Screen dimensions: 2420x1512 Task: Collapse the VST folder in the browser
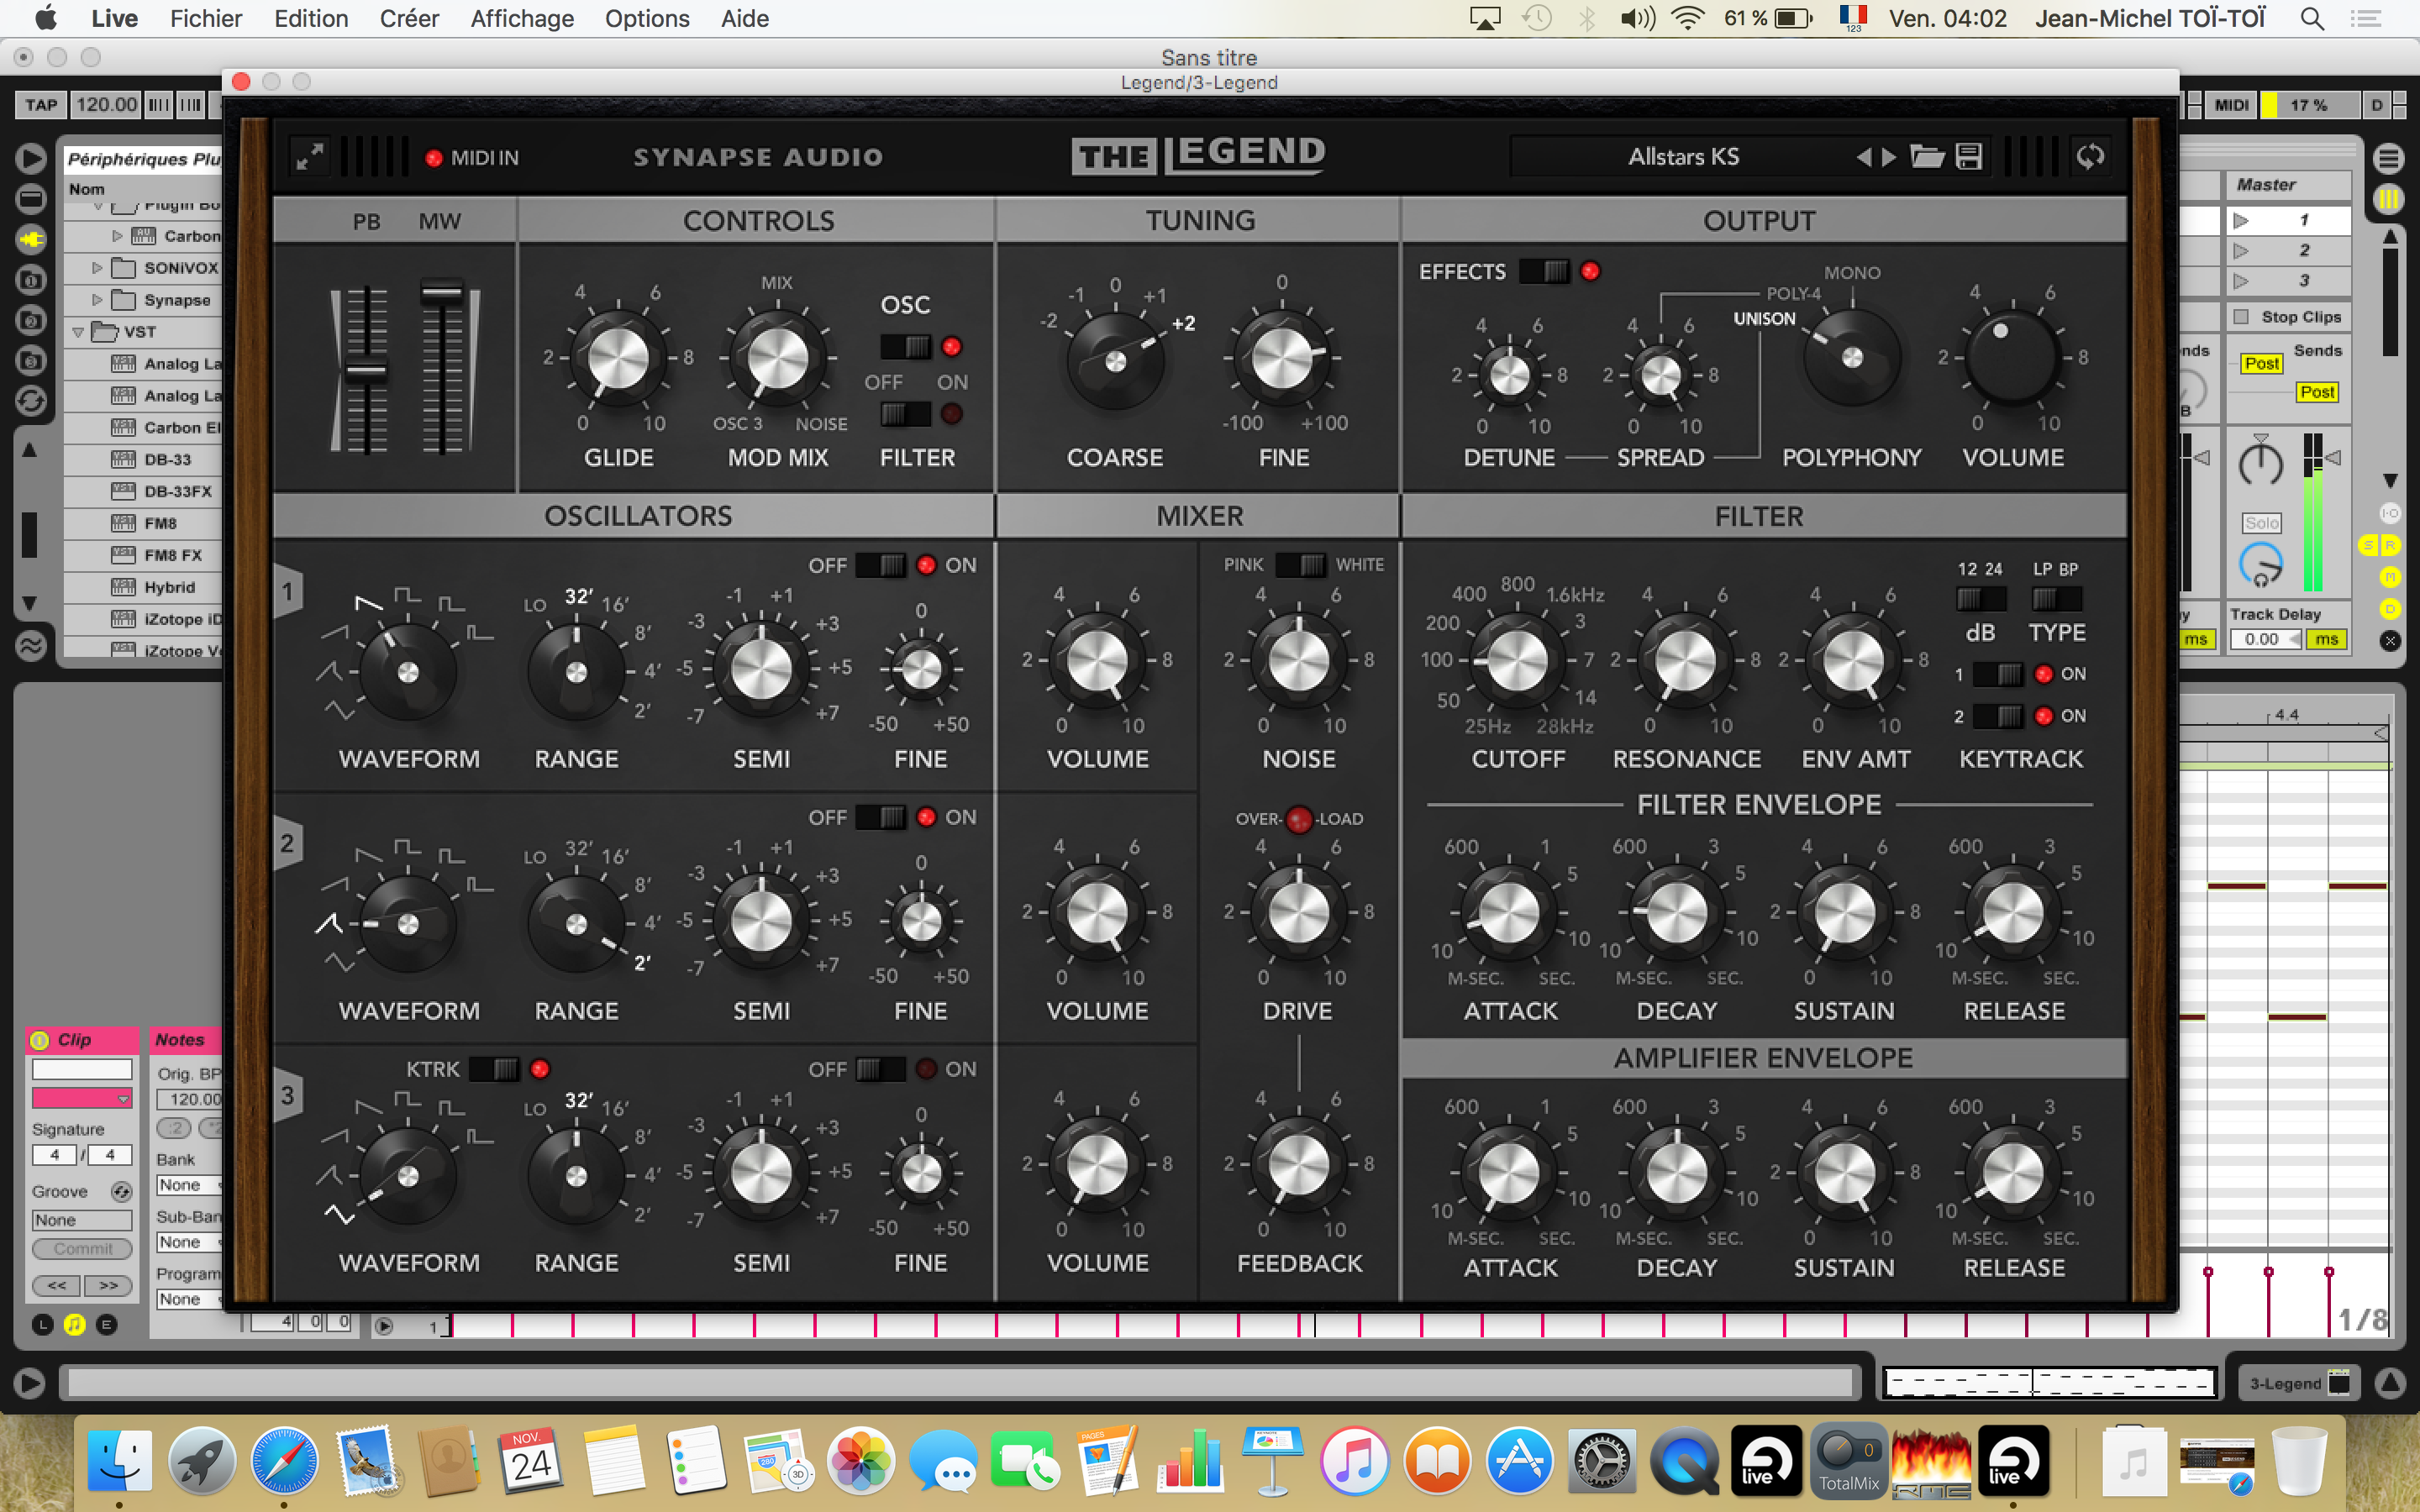tap(80, 331)
